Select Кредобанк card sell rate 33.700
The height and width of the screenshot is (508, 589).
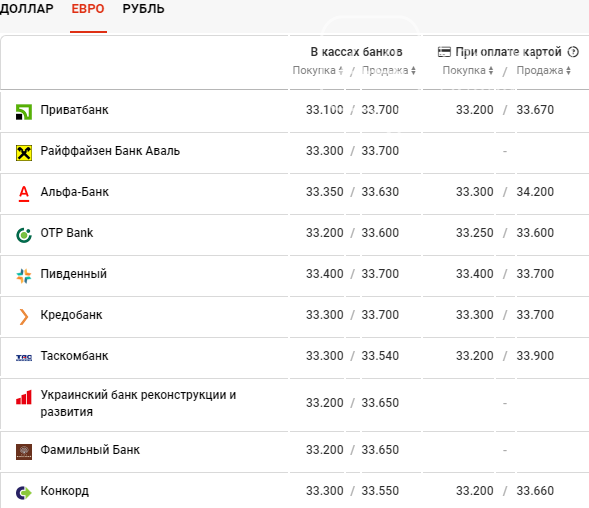pyautogui.click(x=535, y=314)
